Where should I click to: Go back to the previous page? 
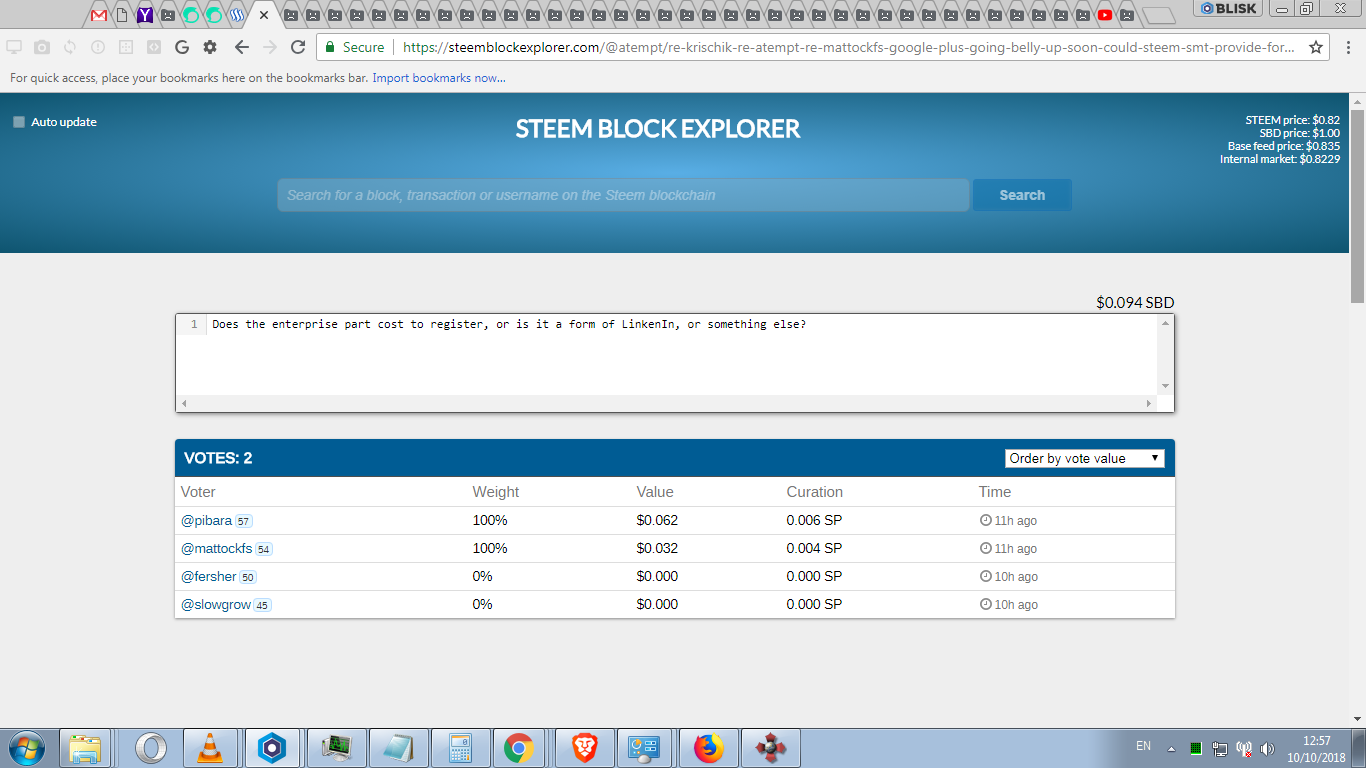(241, 47)
